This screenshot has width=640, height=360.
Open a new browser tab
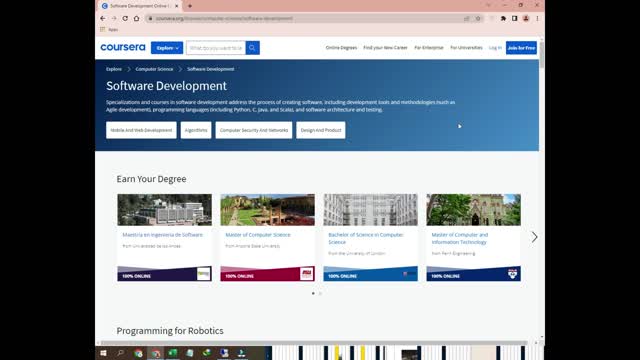(x=190, y=6)
